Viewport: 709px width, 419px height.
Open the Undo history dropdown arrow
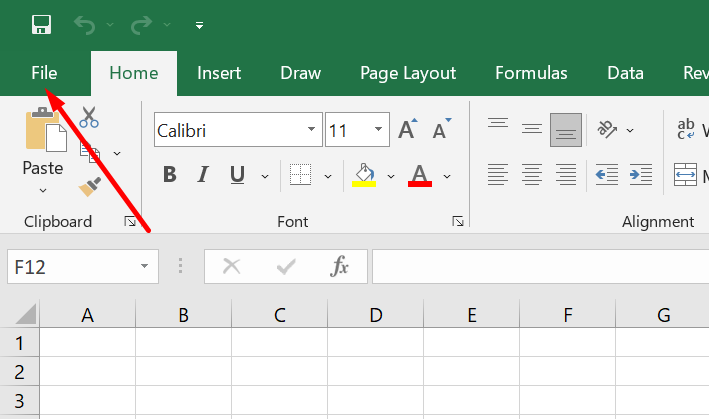(x=110, y=25)
